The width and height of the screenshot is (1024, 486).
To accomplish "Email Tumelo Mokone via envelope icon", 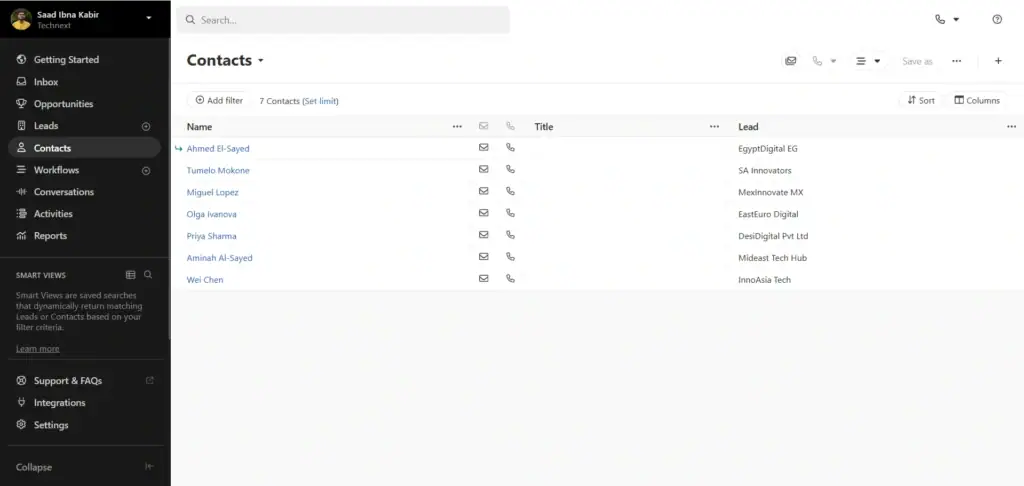I will [x=483, y=169].
